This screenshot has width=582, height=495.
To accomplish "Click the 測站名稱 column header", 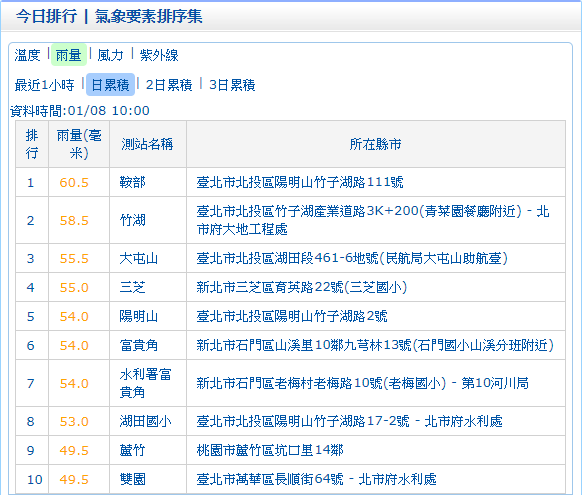I will pyautogui.click(x=147, y=144).
